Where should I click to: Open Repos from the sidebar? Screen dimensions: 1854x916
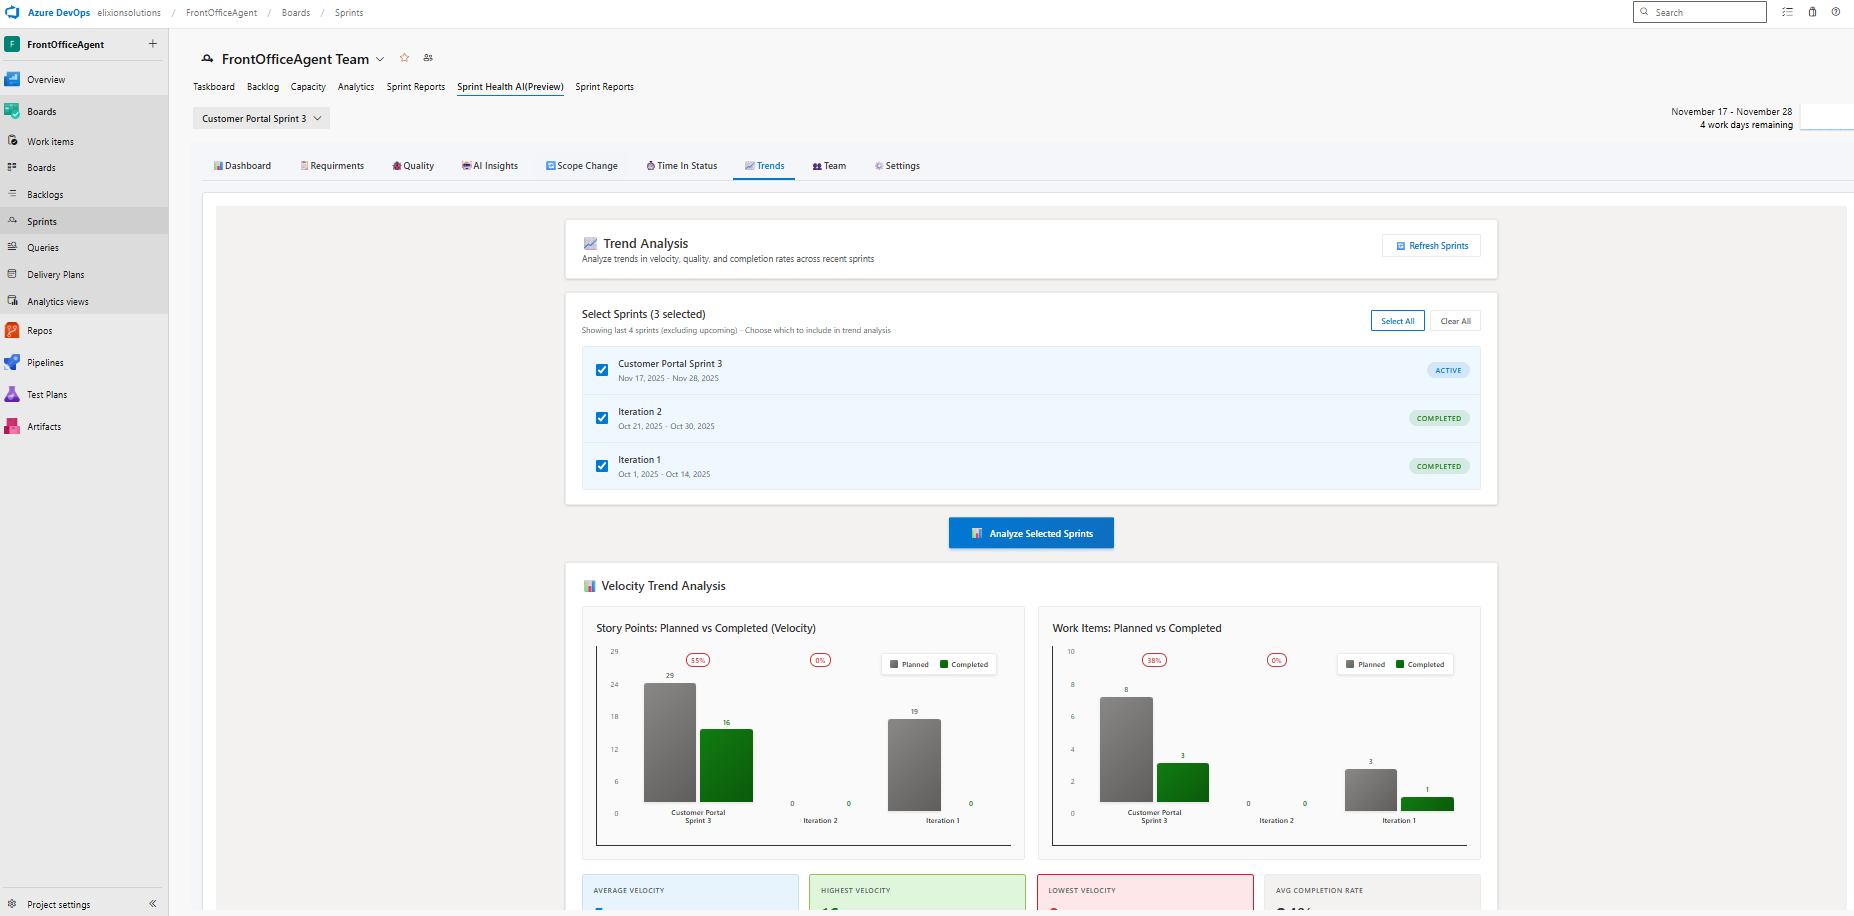[39, 331]
